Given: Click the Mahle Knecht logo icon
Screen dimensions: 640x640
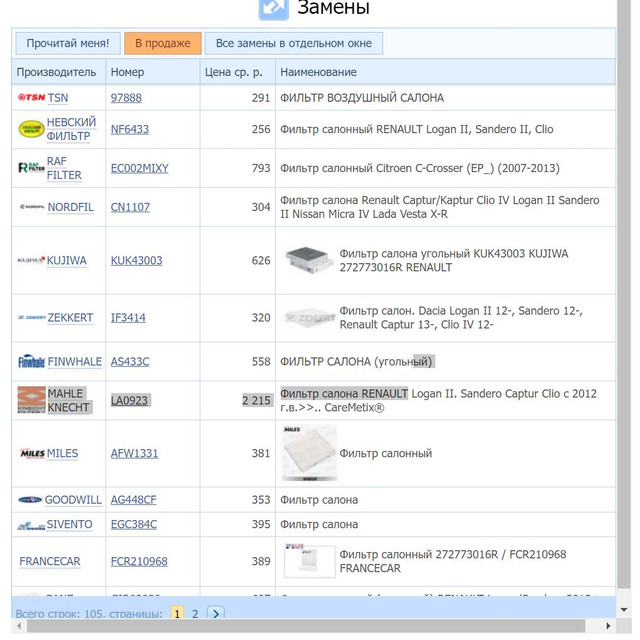Looking at the screenshot, I should 31,400.
